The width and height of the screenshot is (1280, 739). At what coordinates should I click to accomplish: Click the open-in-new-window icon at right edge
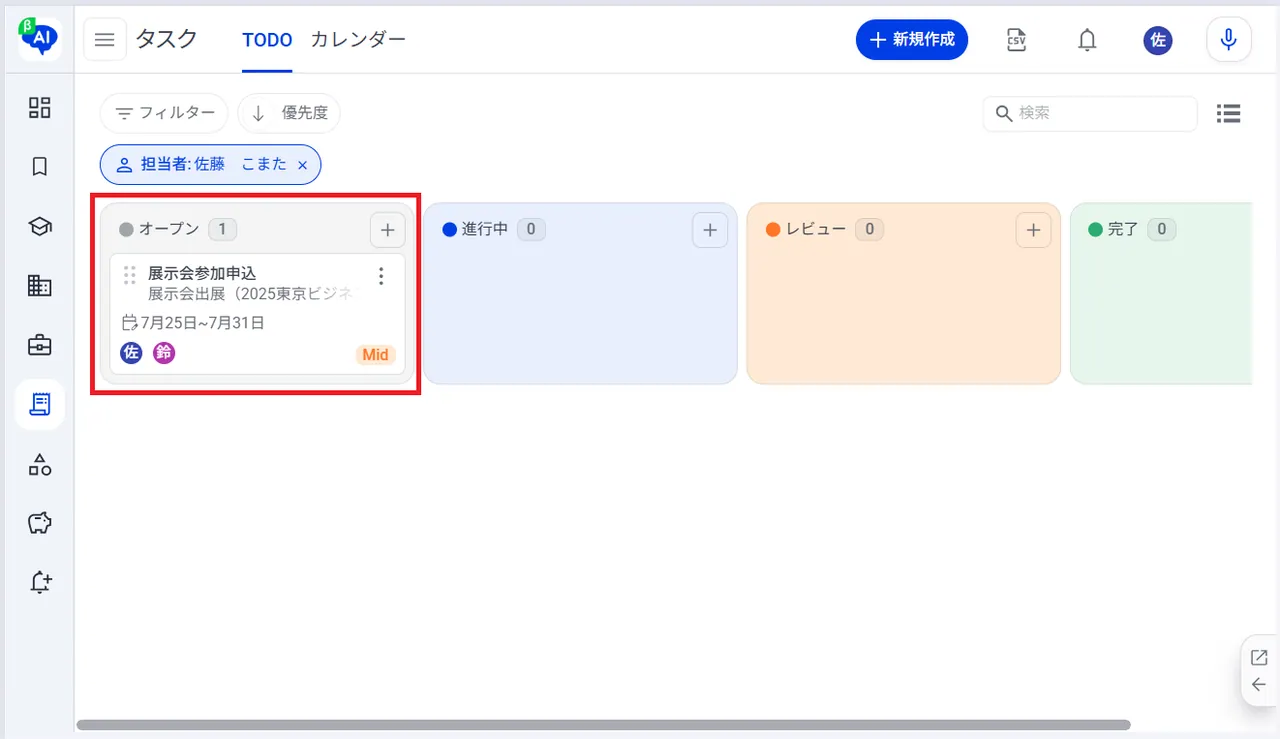[1259, 657]
